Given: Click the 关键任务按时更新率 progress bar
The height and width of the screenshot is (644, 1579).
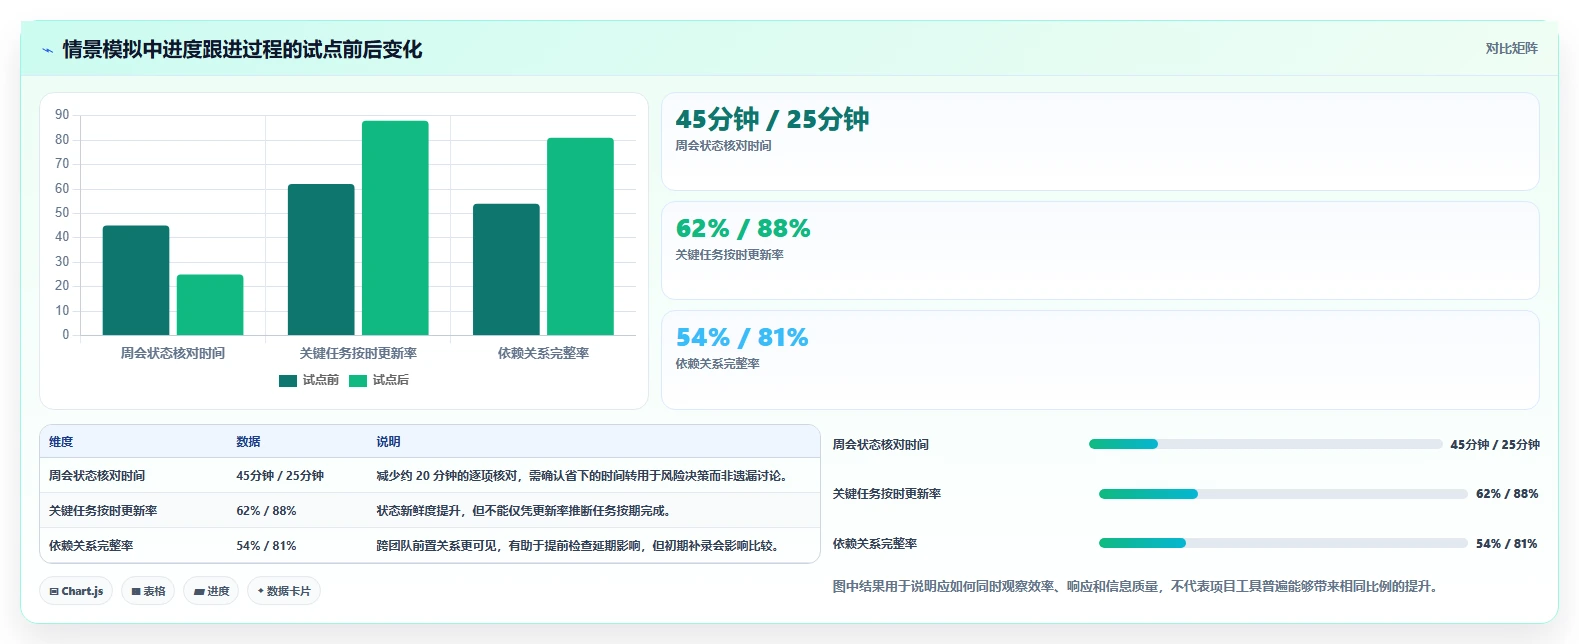Looking at the screenshot, I should click(1283, 494).
